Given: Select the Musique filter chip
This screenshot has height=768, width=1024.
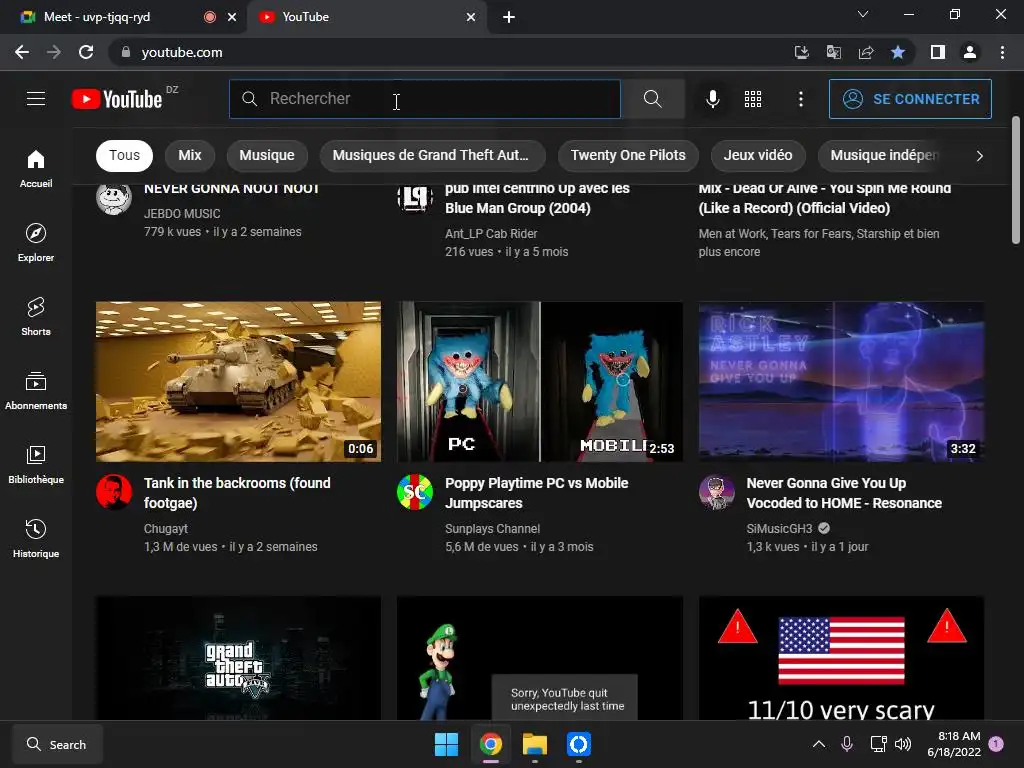Looking at the screenshot, I should (266, 155).
